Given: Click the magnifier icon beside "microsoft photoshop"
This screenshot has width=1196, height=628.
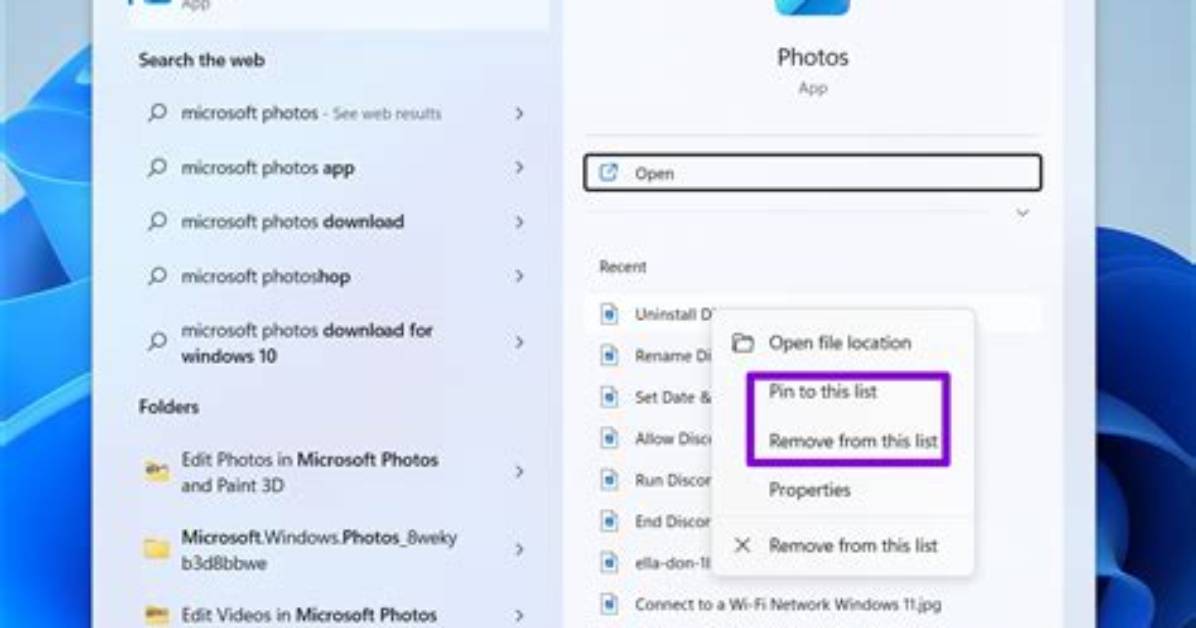Looking at the screenshot, I should pyautogui.click(x=157, y=275).
